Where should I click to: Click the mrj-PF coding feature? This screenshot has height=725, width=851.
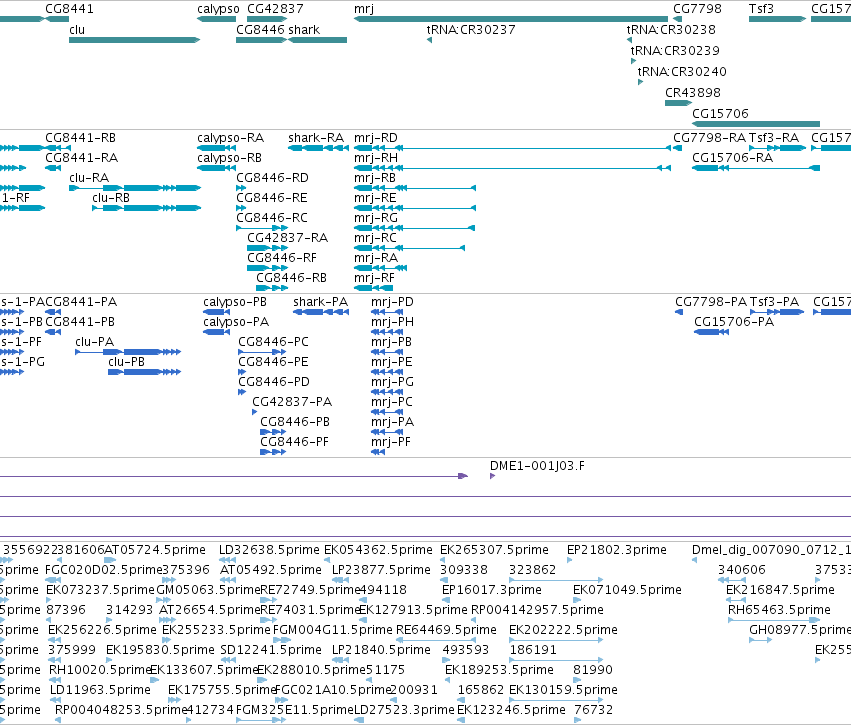point(378,452)
